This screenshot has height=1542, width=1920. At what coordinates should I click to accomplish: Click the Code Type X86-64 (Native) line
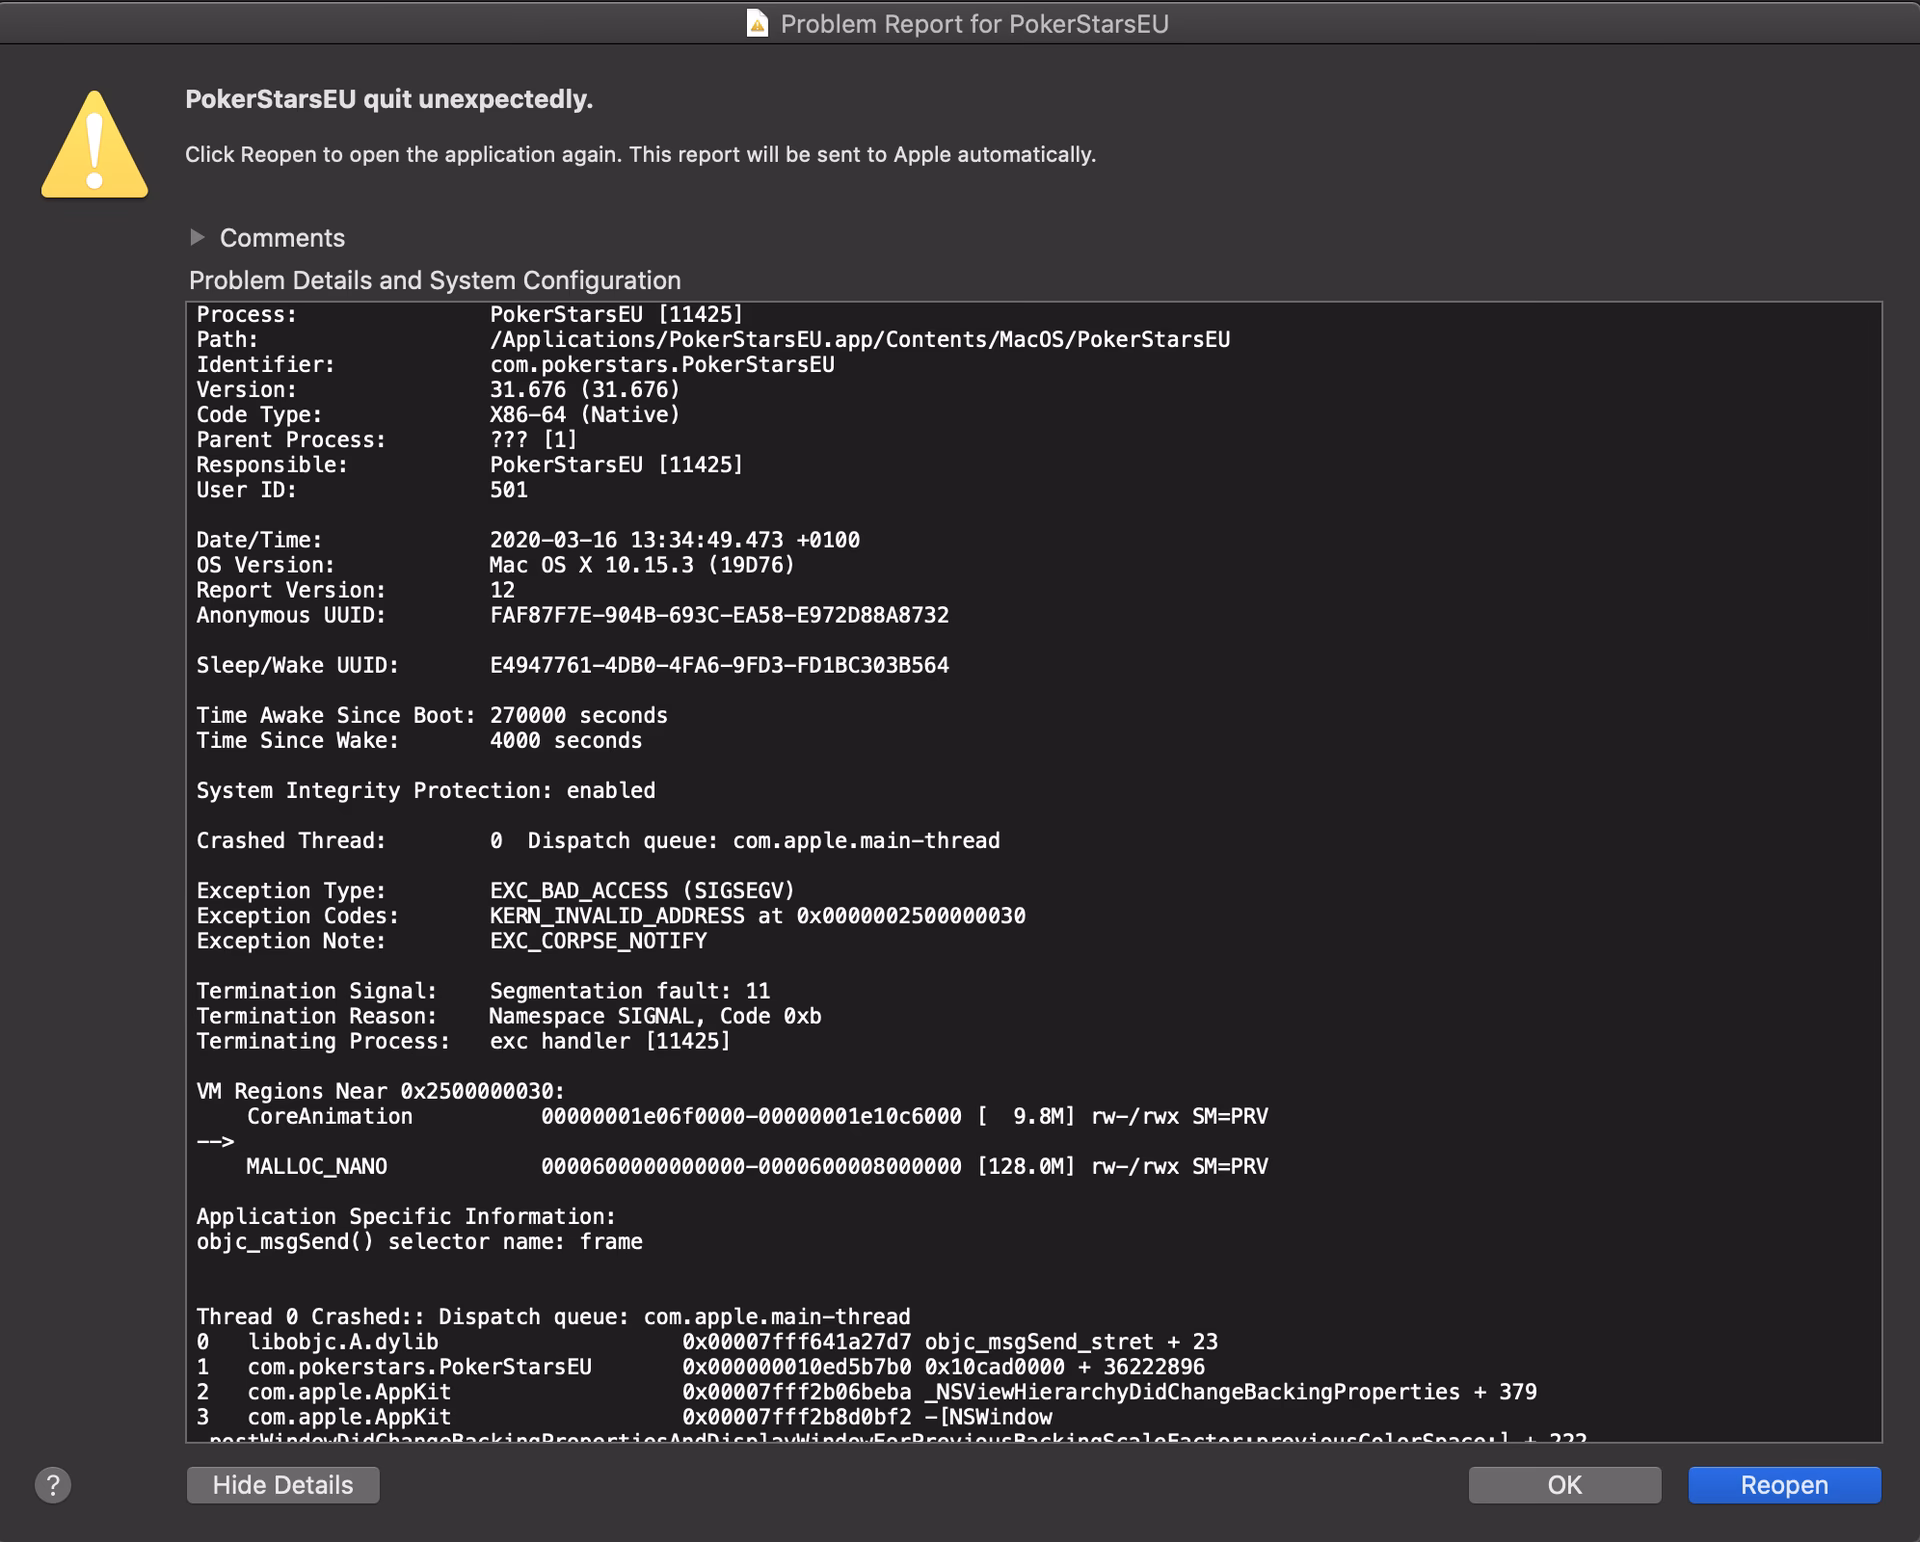438,414
